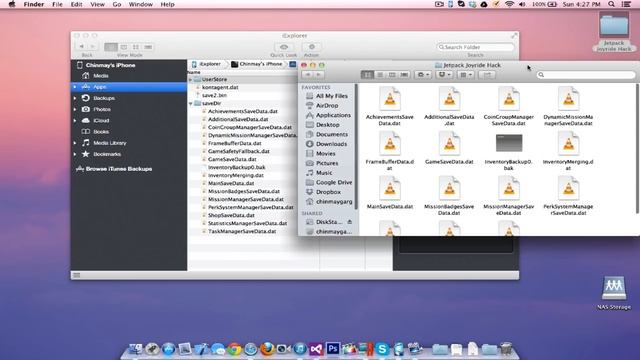Switch Finder window to Cover Flow view
640x360 pixels.
coord(404,75)
